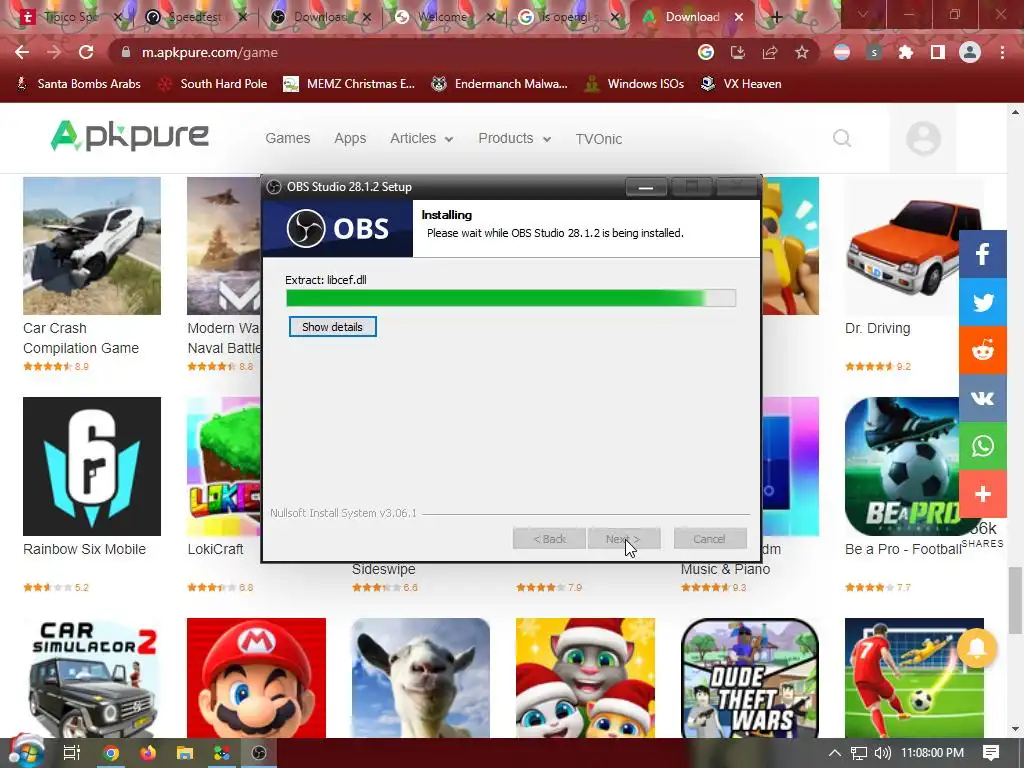The height and width of the screenshot is (768, 1024).
Task: Switch to Chrome on the taskbar
Action: [111, 753]
